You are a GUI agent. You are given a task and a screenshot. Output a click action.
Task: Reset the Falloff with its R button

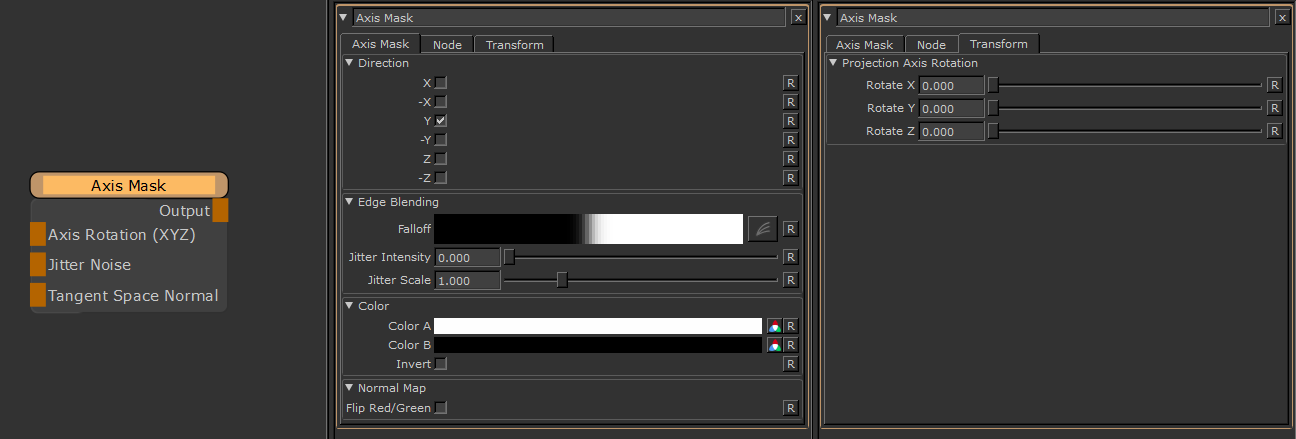coord(790,229)
